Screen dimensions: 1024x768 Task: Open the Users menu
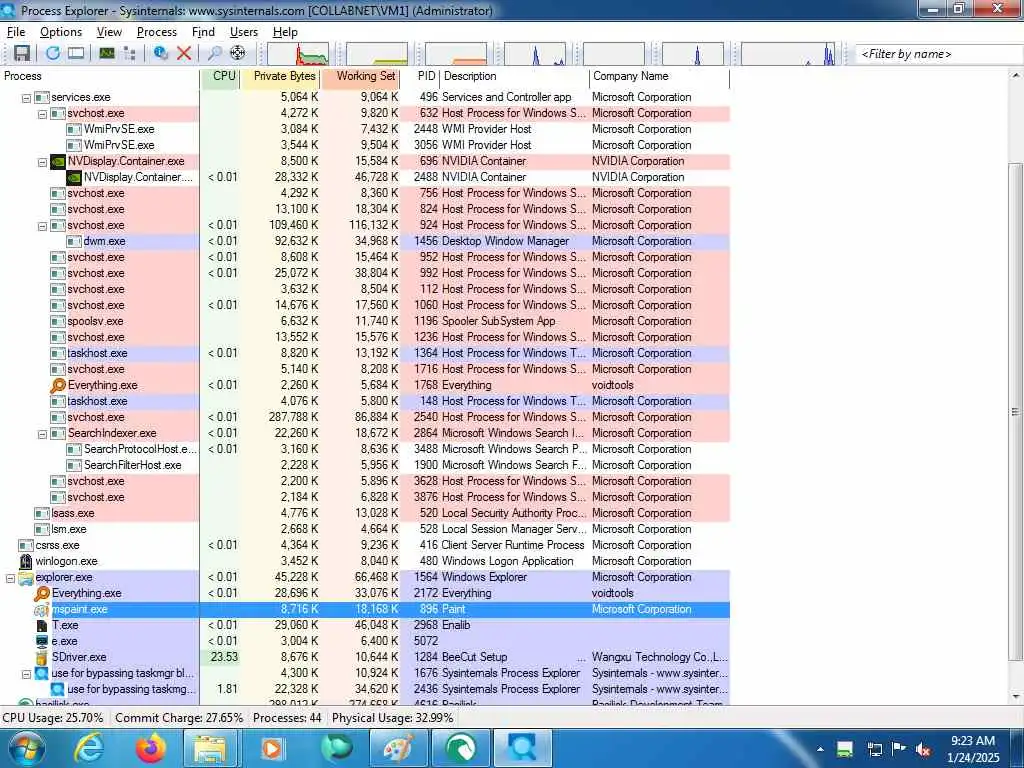click(x=244, y=32)
